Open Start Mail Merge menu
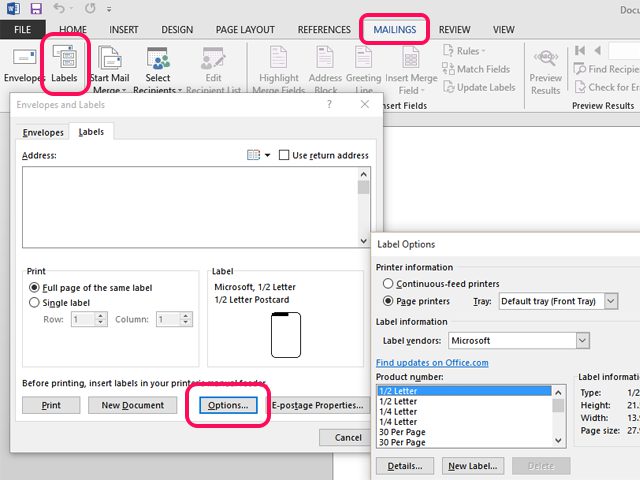This screenshot has width=640, height=480. coord(109,69)
